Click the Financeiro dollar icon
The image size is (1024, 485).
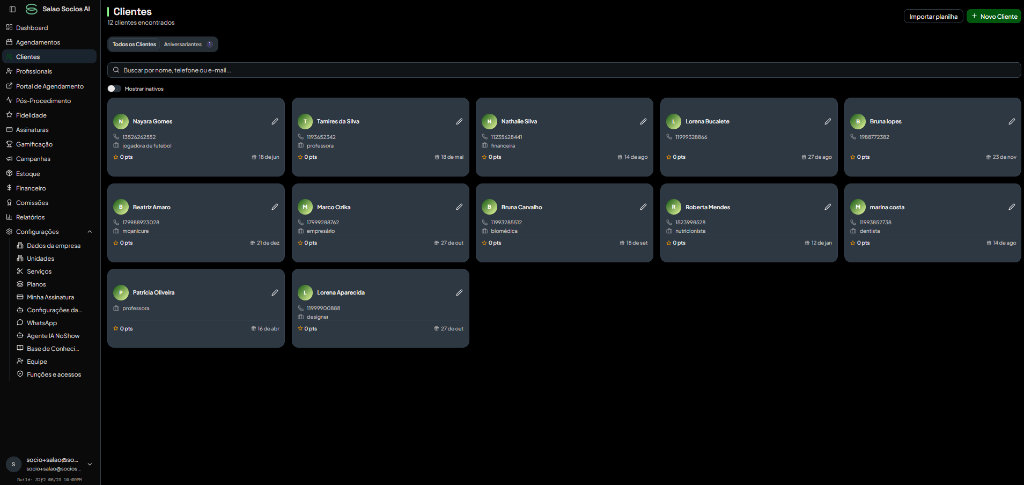(x=9, y=188)
